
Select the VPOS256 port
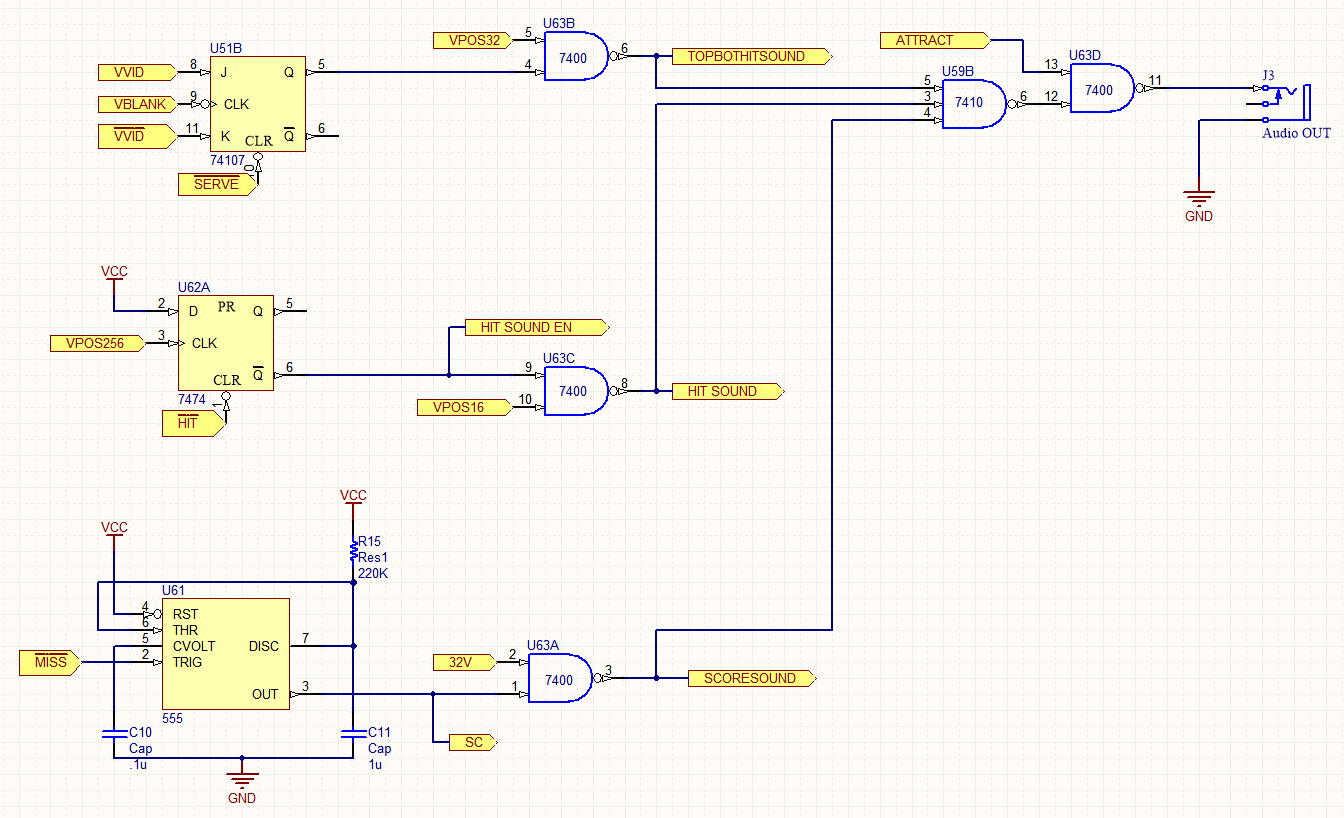98,343
